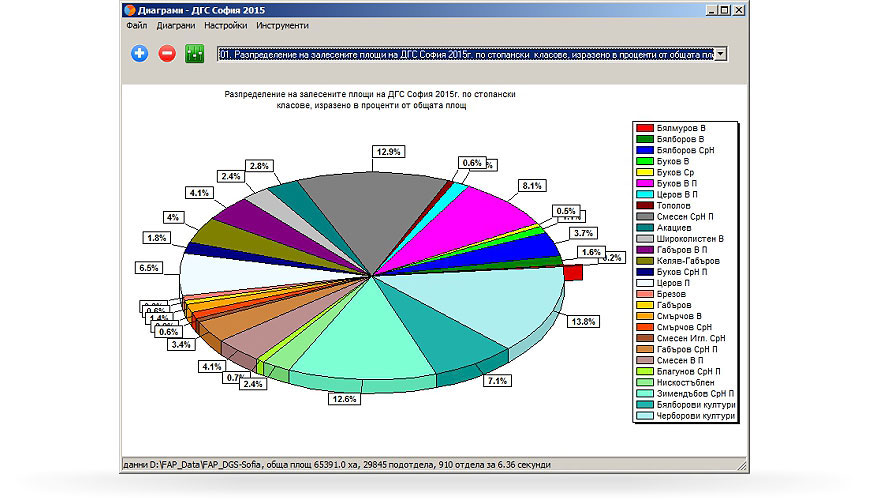Open the Диаграми menu

point(176,25)
